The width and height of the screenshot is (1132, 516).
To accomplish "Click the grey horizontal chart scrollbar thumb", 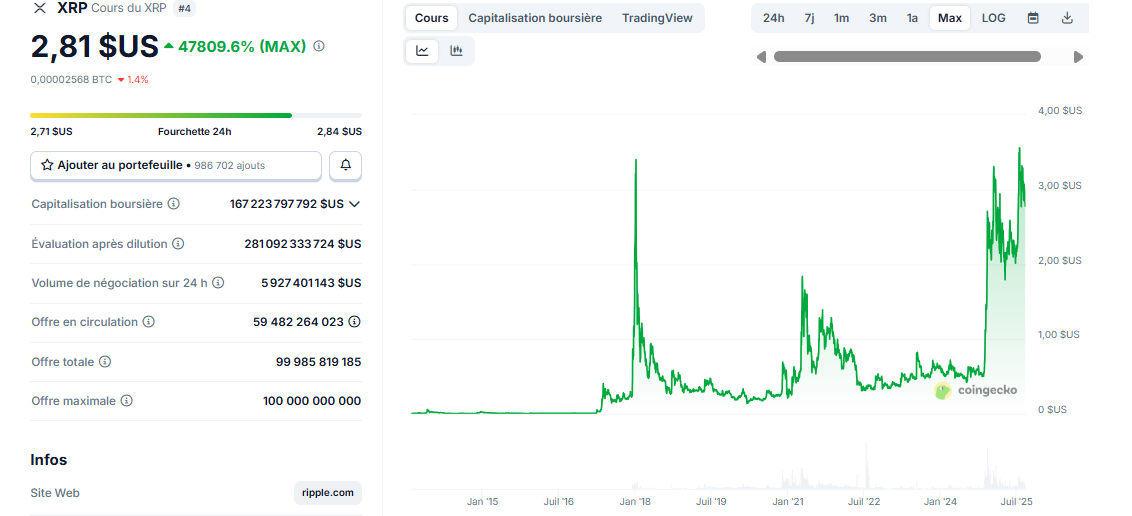I will (907, 57).
